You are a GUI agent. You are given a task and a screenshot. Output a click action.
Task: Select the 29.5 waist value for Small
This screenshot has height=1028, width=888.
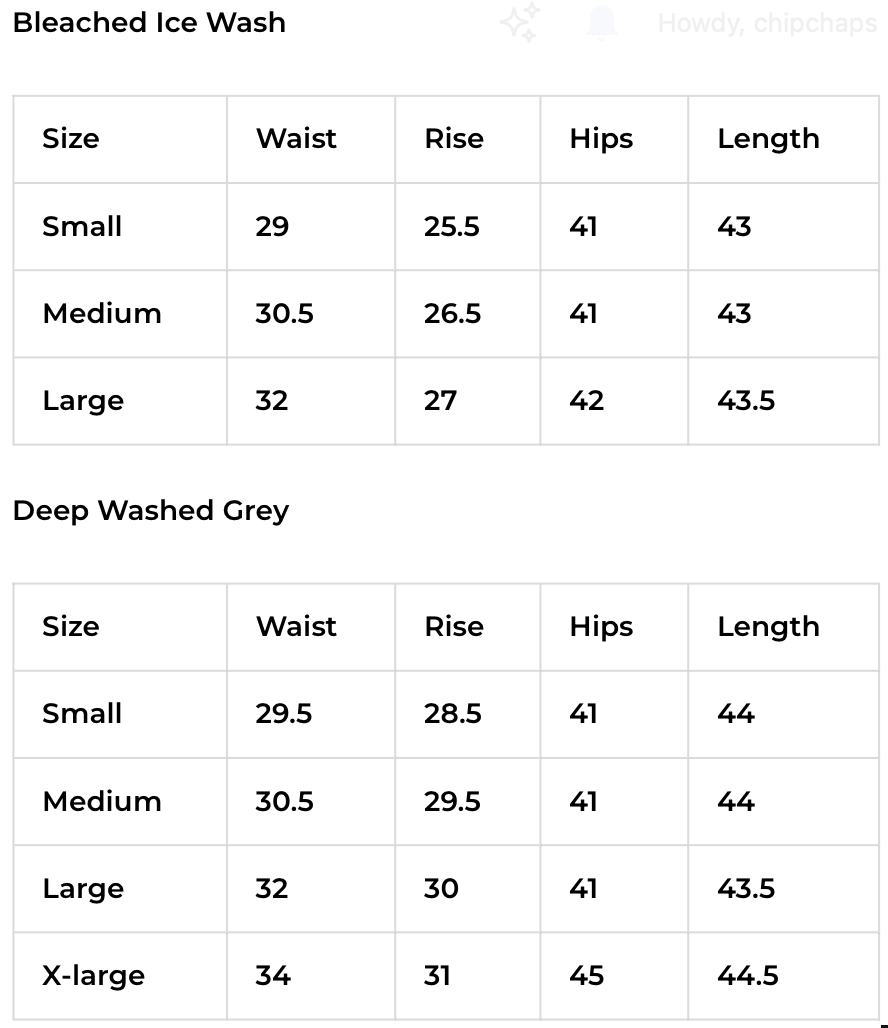pos(284,714)
